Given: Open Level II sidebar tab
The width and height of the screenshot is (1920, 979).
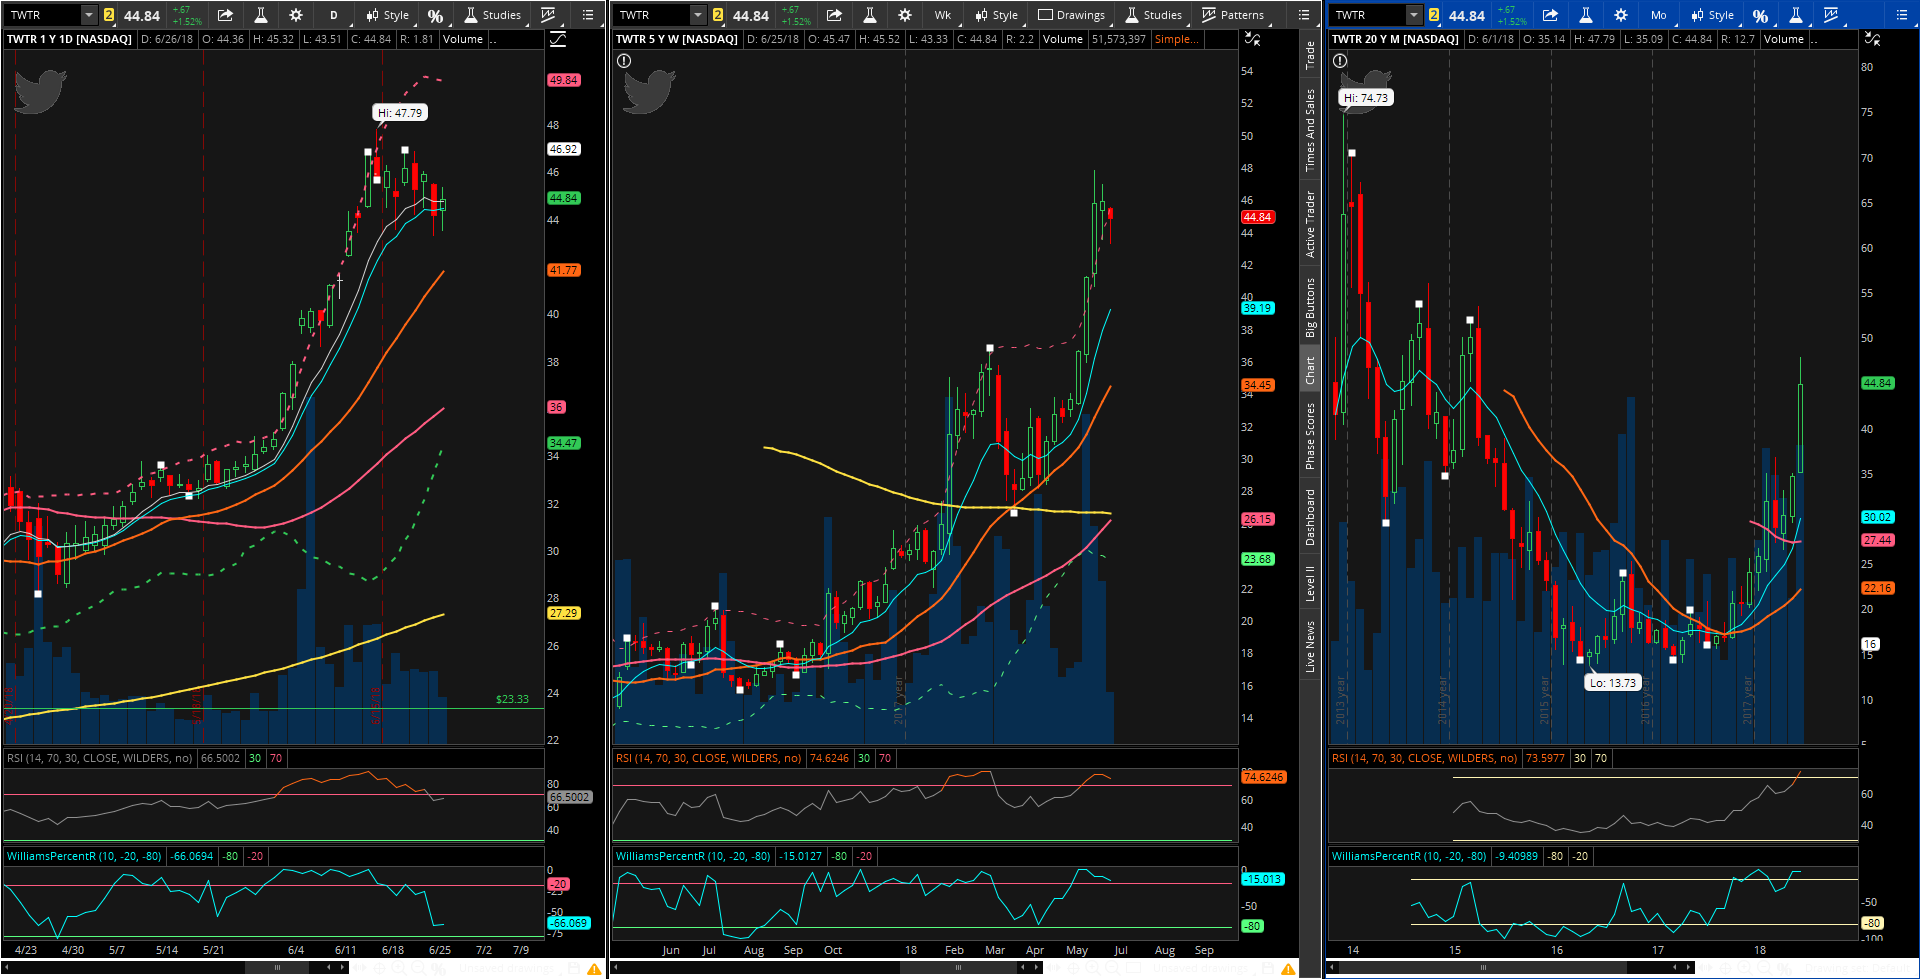Looking at the screenshot, I should (1310, 583).
